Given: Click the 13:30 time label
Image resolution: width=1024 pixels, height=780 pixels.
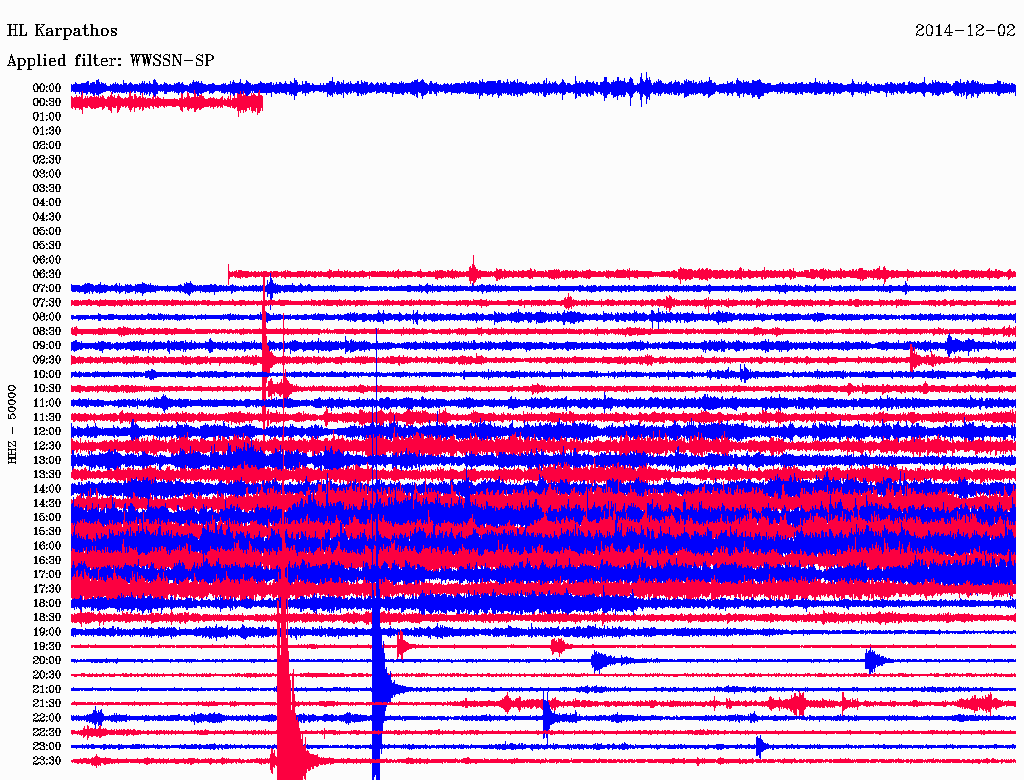Looking at the screenshot, I should click(x=47, y=475).
